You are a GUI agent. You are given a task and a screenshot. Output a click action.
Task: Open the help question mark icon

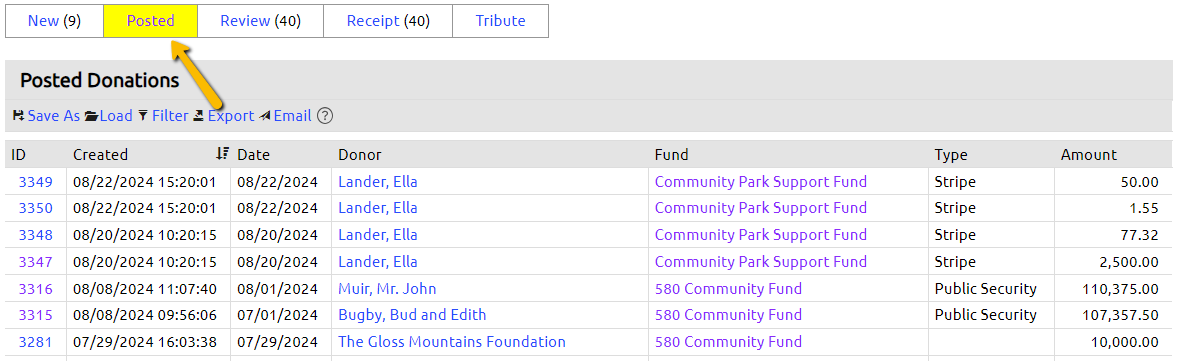(325, 116)
